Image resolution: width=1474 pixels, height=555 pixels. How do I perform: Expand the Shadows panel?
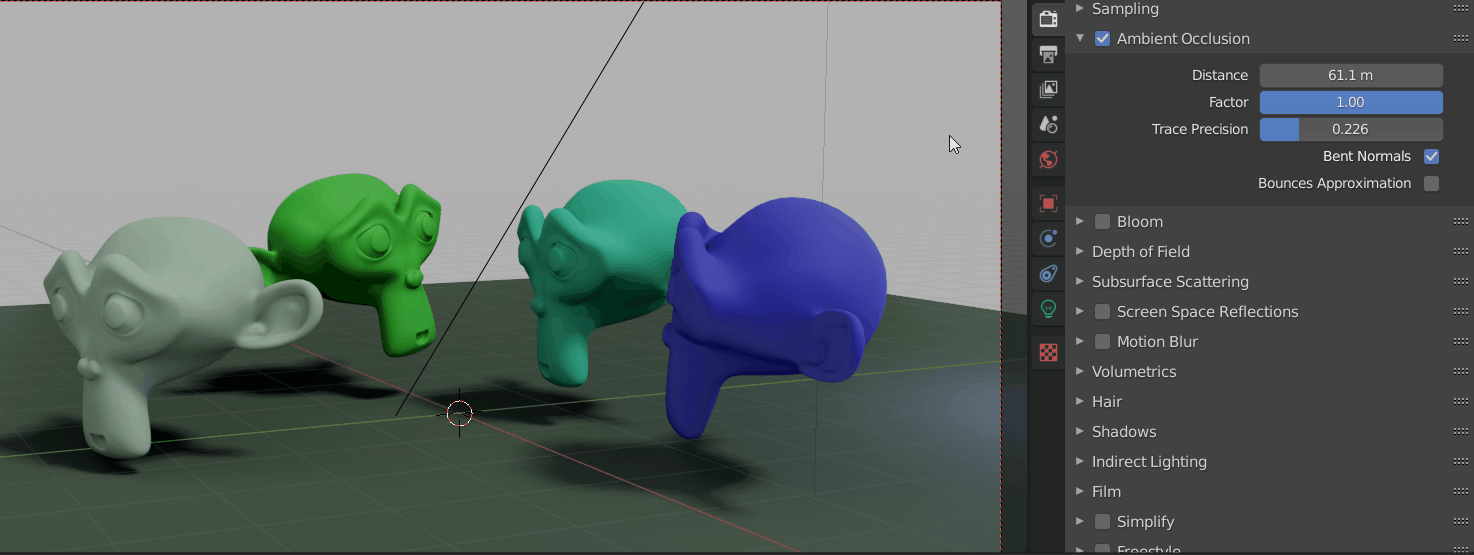[1080, 432]
